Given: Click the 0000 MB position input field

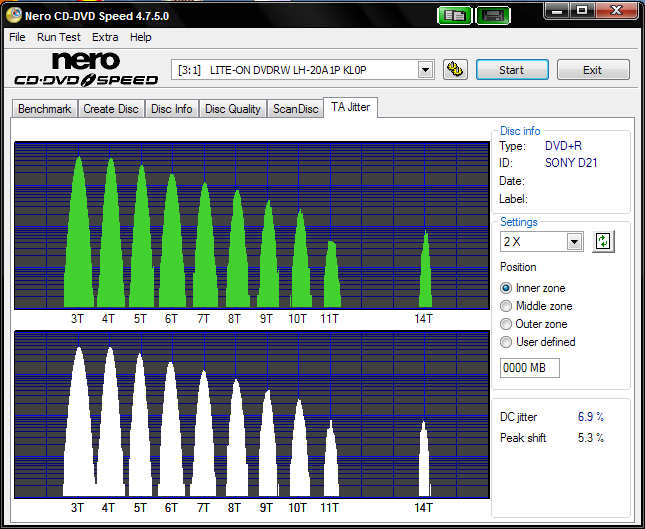Looking at the screenshot, I should pyautogui.click(x=530, y=368).
